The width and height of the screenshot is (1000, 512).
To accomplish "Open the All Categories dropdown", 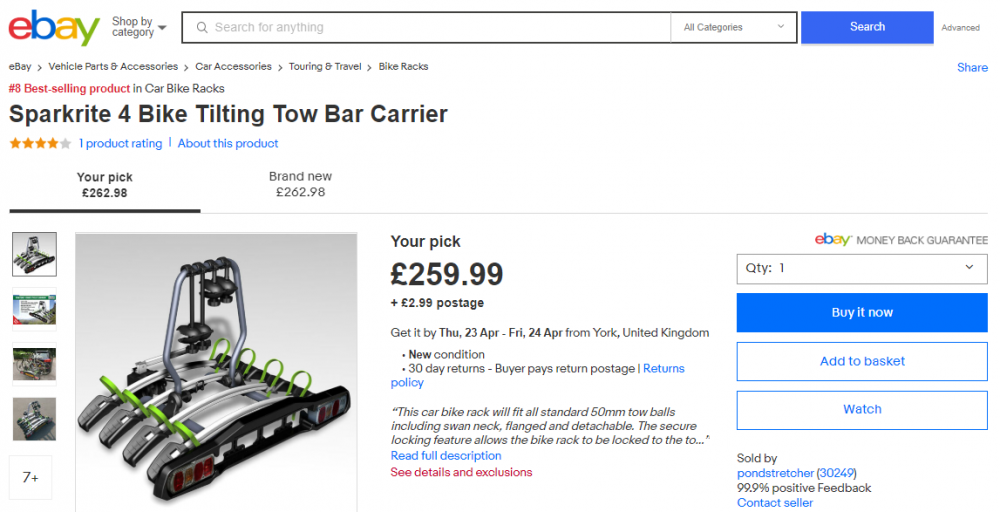I will [x=733, y=27].
